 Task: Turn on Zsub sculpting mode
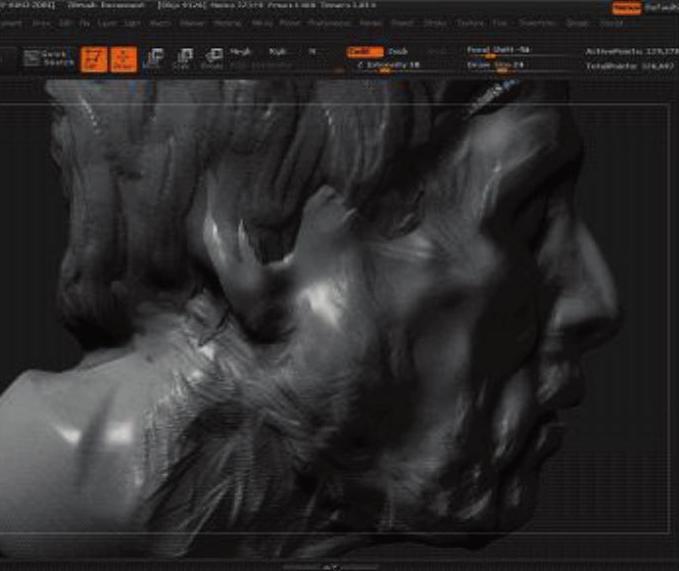point(398,50)
